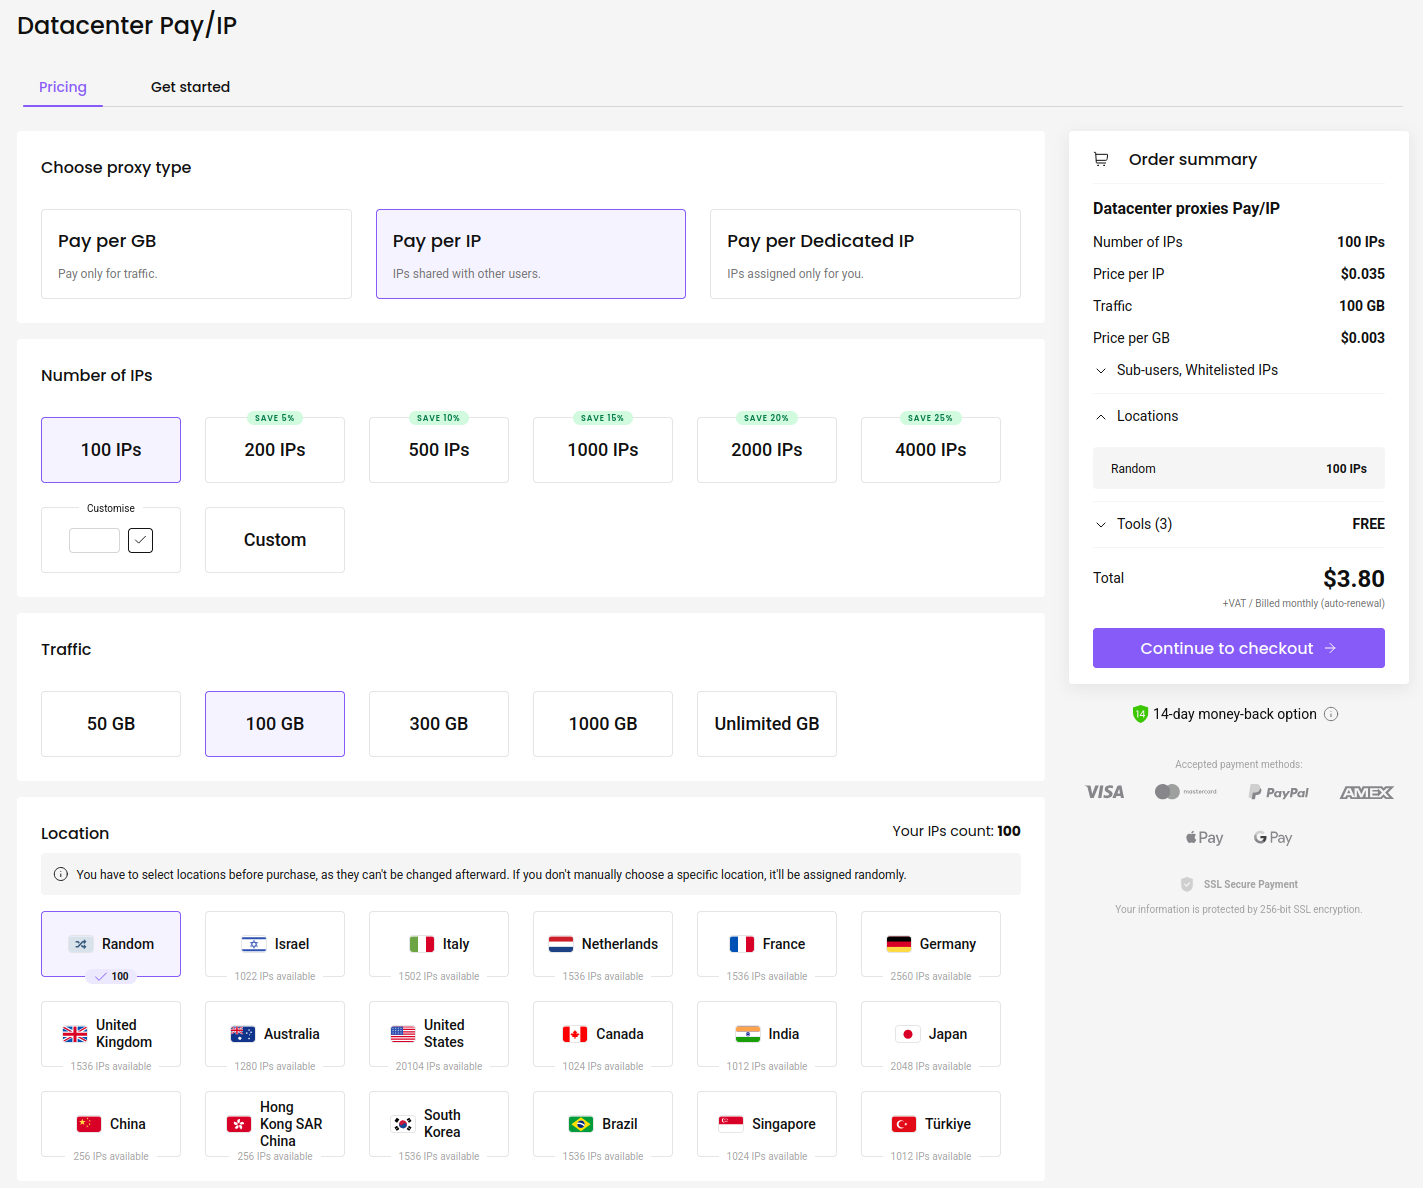1423x1188 pixels.
Task: Click the Apple Pay icon
Action: point(1203,837)
